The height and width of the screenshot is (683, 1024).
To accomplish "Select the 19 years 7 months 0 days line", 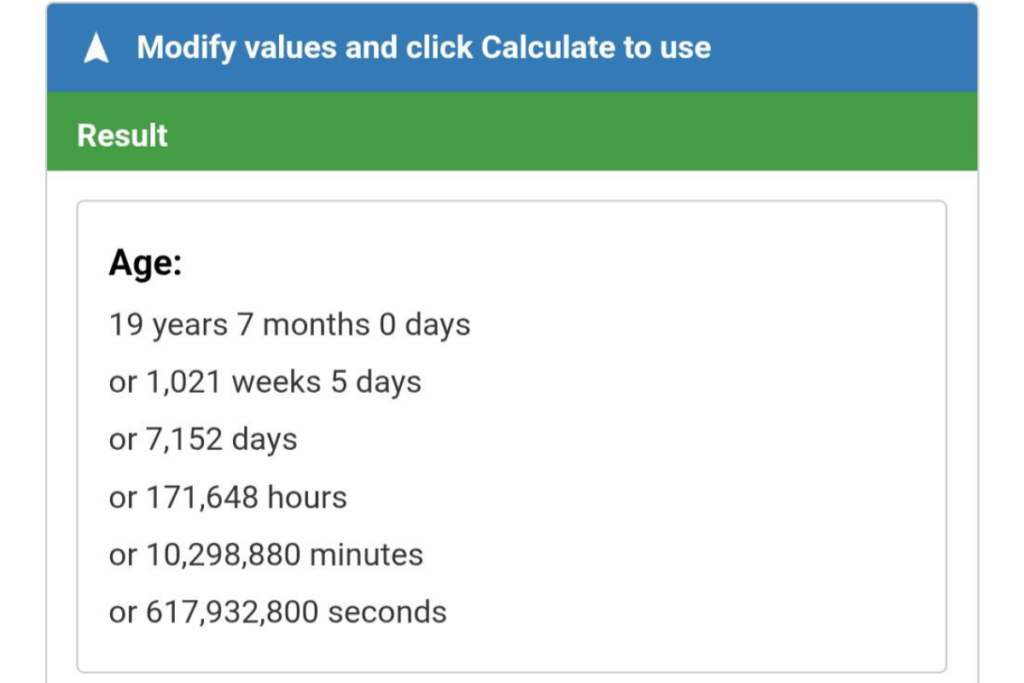I will coord(288,323).
